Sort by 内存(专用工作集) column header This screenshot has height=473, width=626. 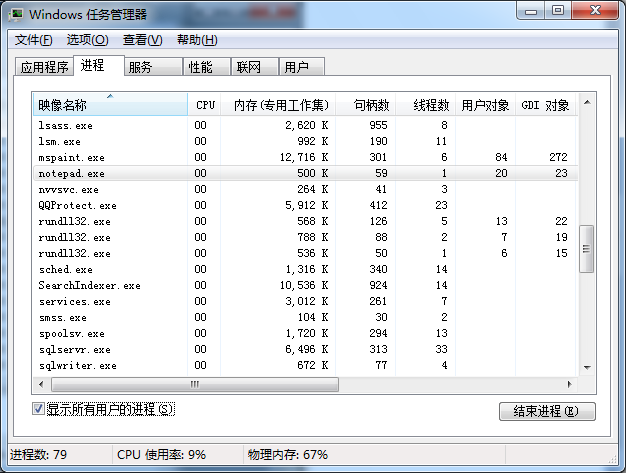tap(278, 105)
